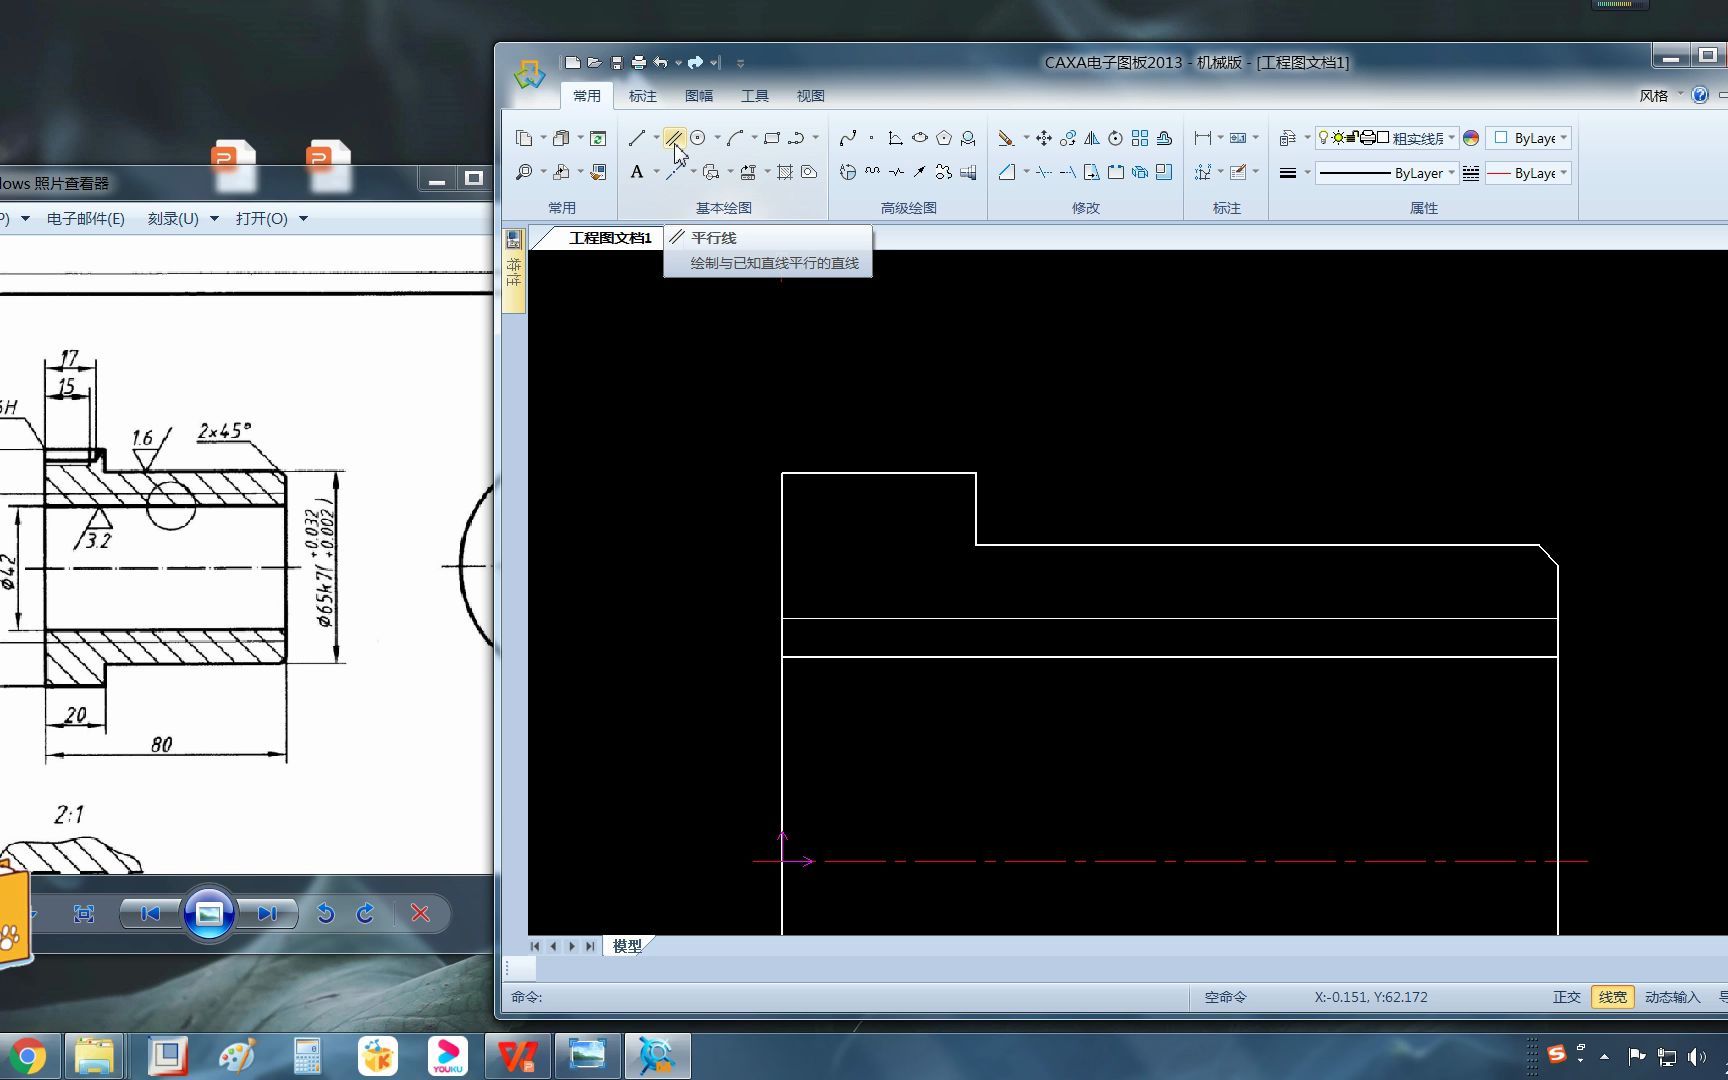
Task: Select the Parallel Line tool
Action: [x=674, y=138]
